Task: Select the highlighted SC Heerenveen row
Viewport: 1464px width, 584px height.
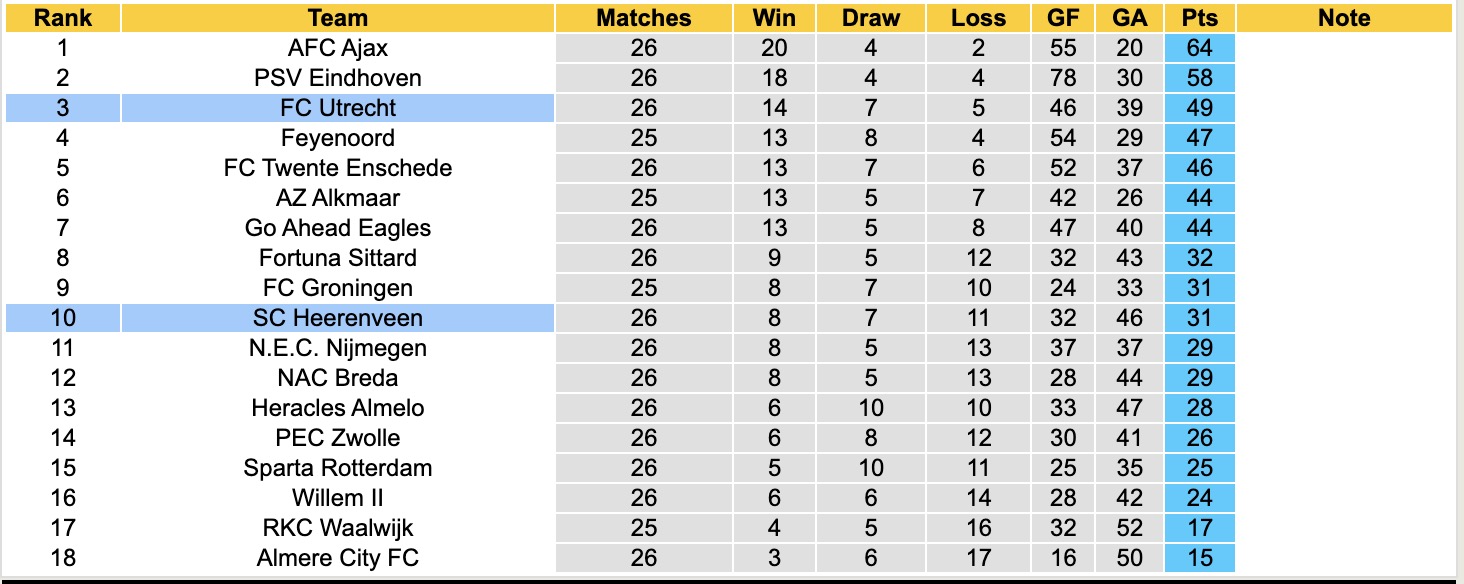Action: point(338,318)
